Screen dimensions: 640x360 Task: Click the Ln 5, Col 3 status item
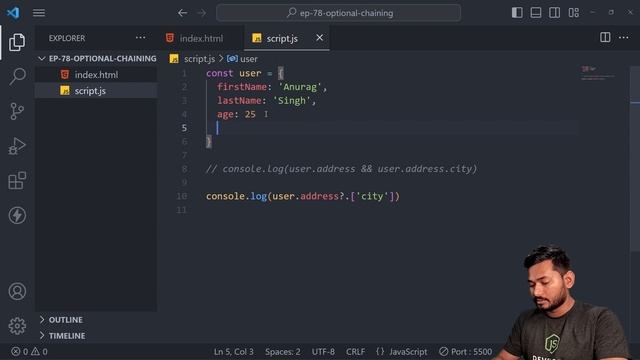click(x=233, y=351)
